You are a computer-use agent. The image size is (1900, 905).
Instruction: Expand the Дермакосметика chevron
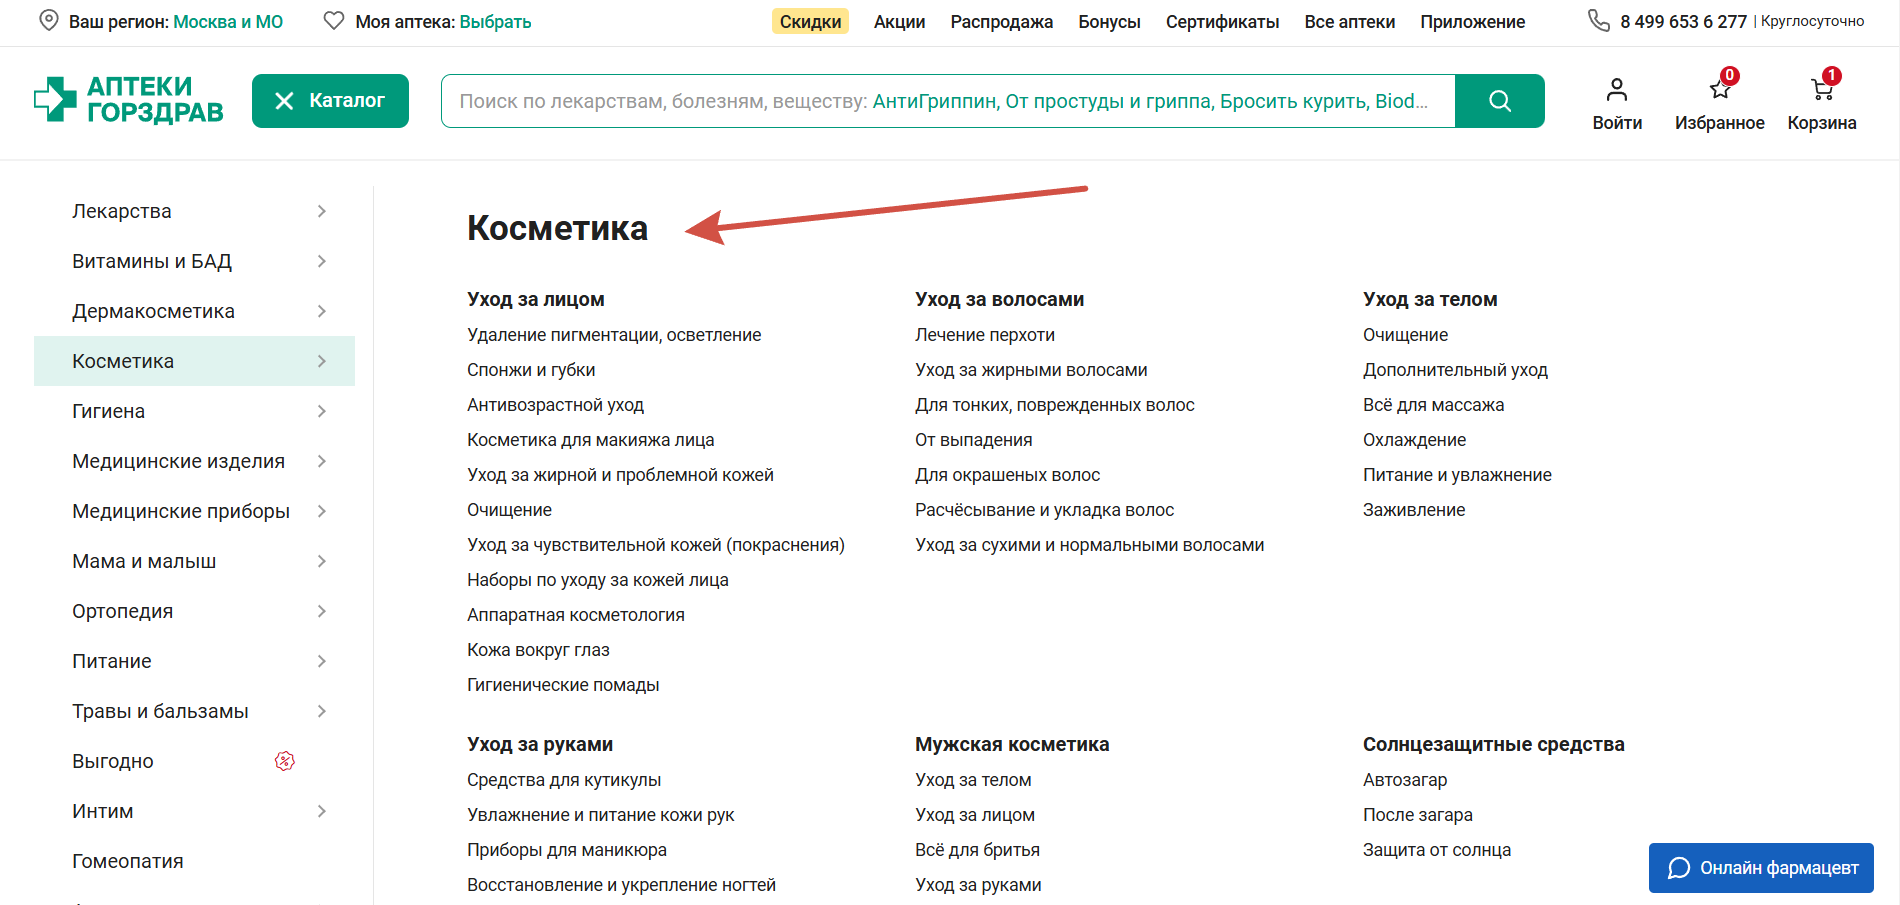(322, 311)
